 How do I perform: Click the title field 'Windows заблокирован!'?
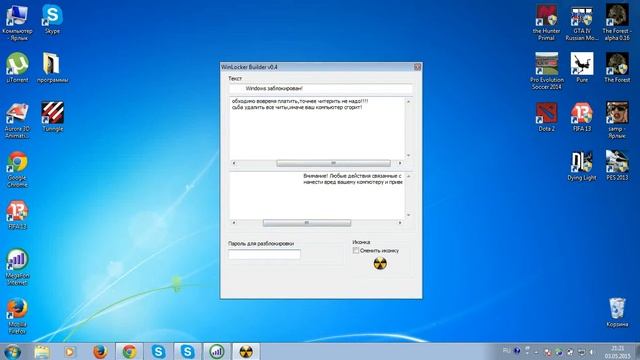click(x=320, y=89)
